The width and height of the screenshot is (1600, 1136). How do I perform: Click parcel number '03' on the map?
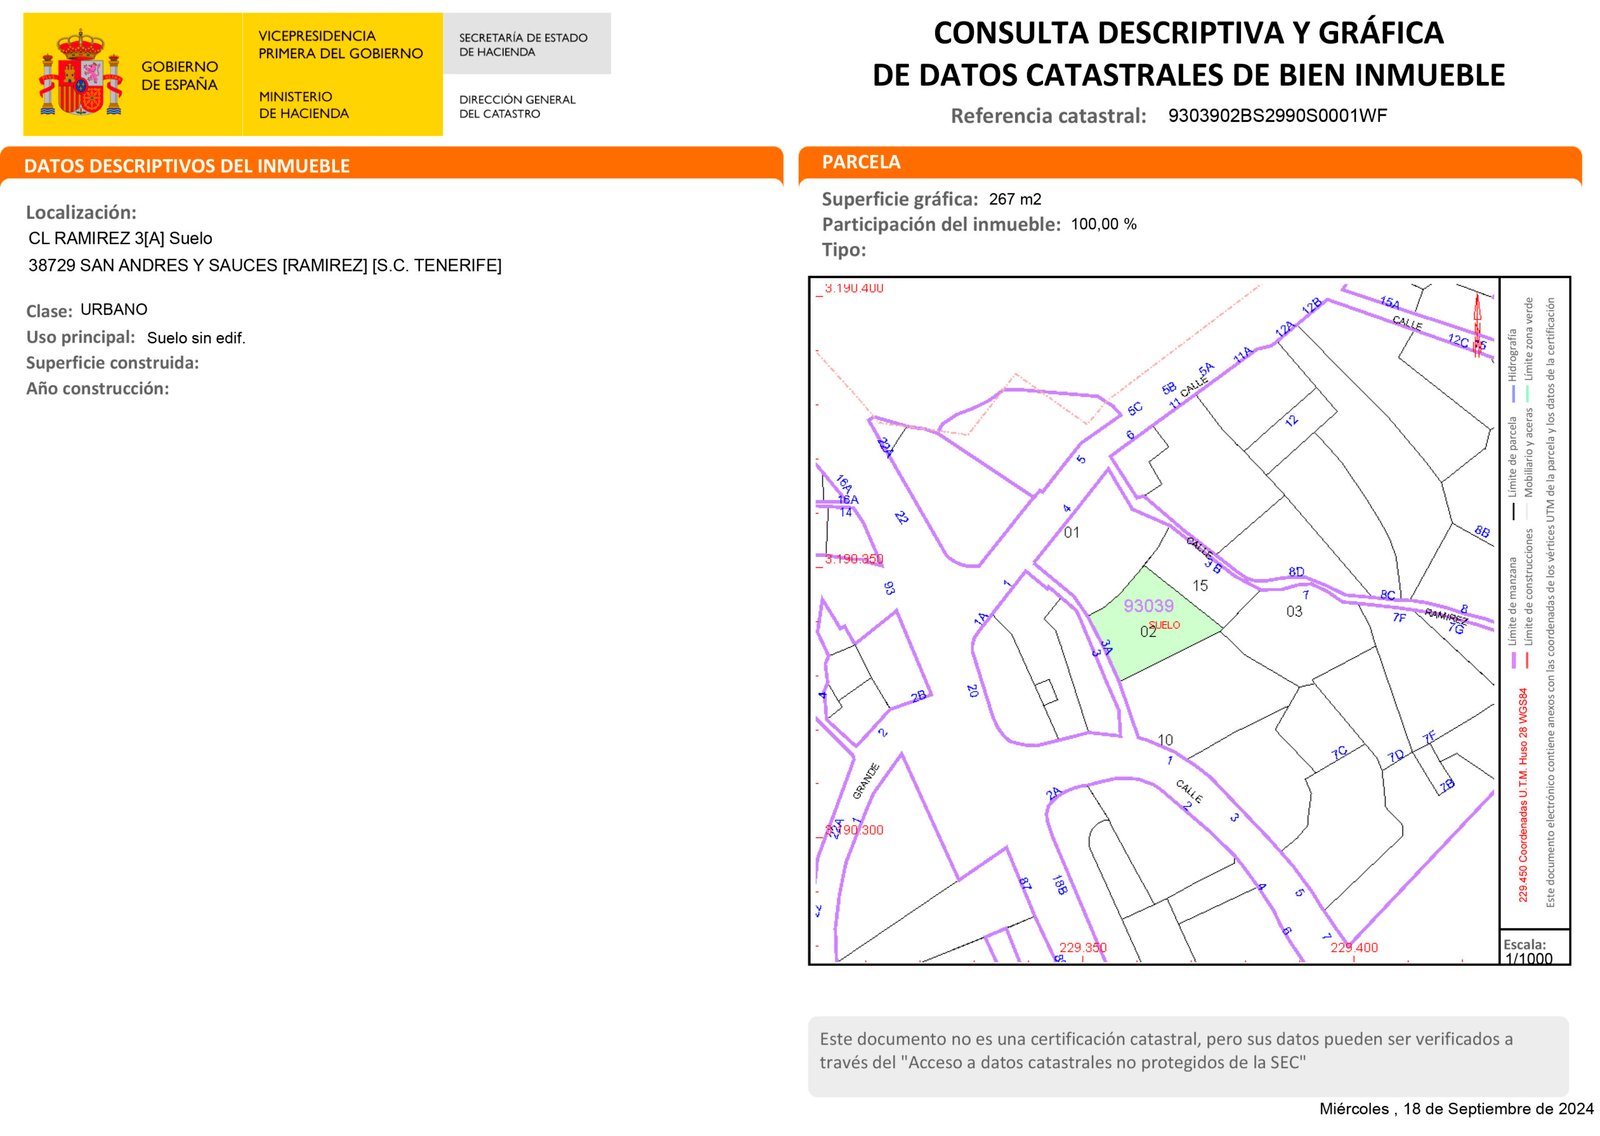coord(1294,612)
